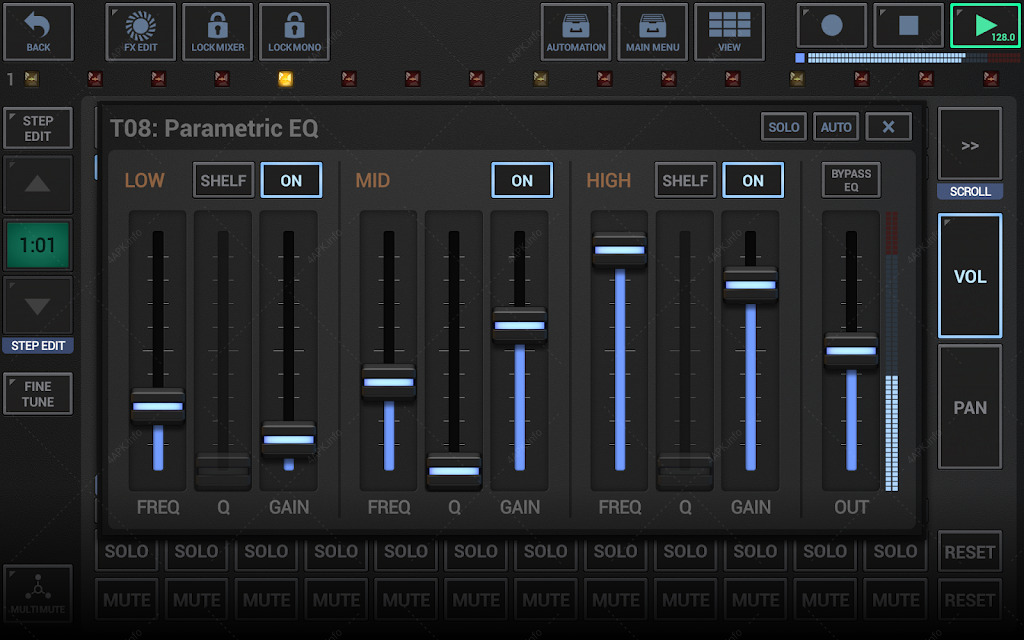Open the VIEW grid selector

(x=729, y=31)
